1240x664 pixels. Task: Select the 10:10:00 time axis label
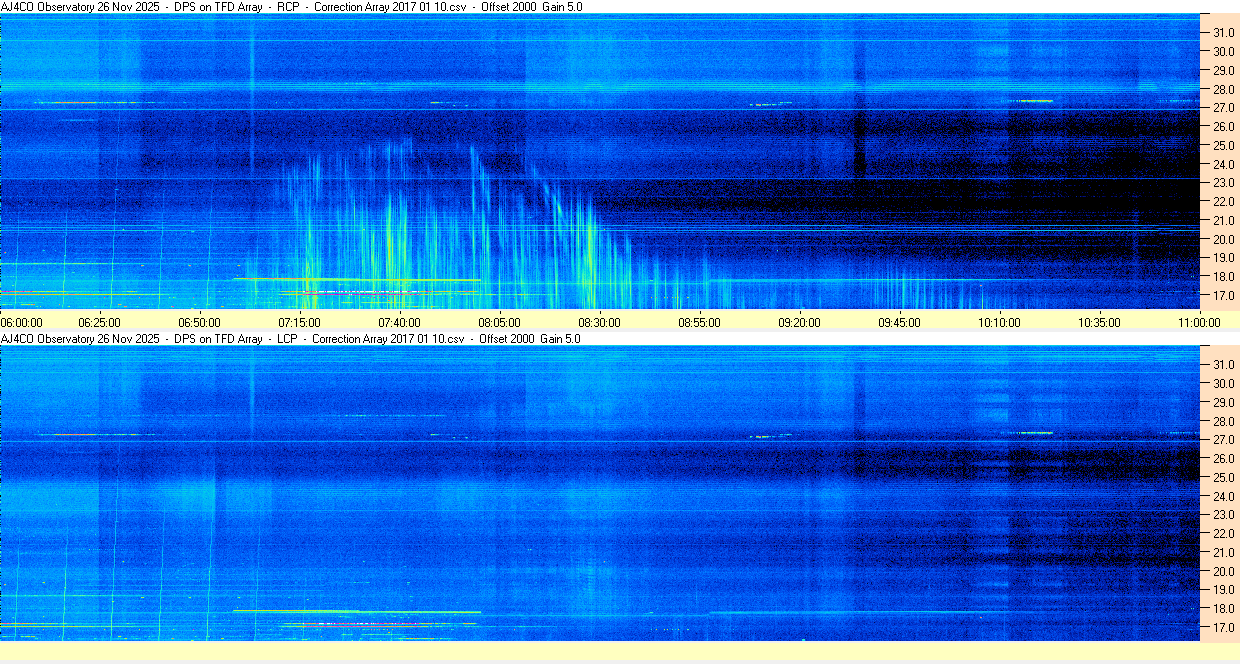(999, 322)
